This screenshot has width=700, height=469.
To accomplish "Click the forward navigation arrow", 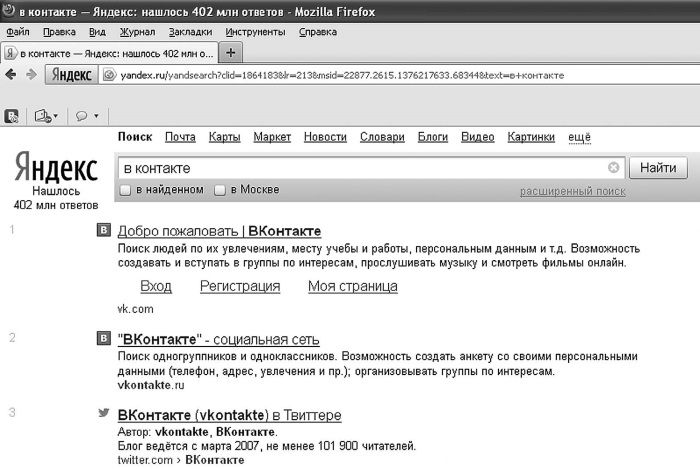I will click(31, 75).
